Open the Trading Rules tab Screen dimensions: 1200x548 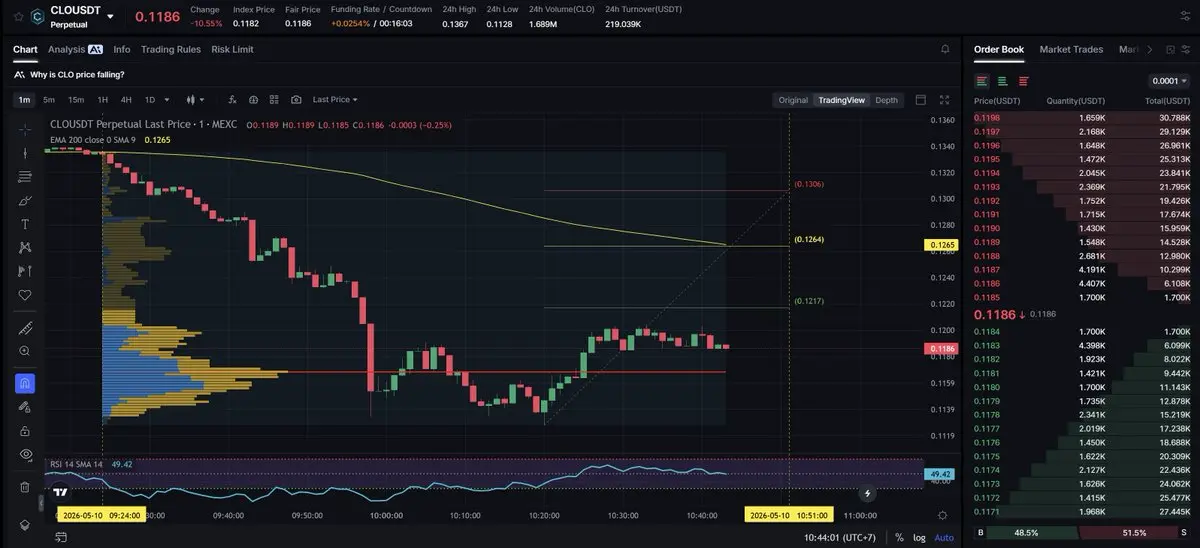pos(170,49)
